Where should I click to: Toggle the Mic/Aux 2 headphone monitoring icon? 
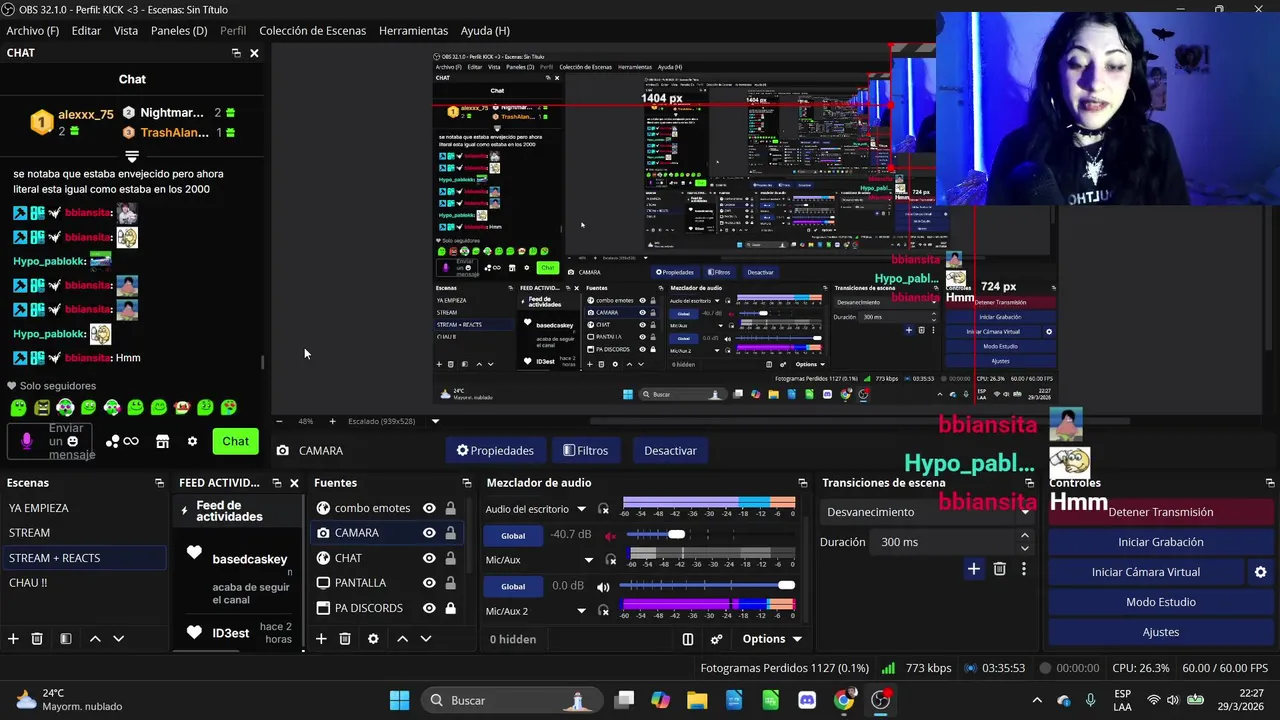click(x=603, y=612)
